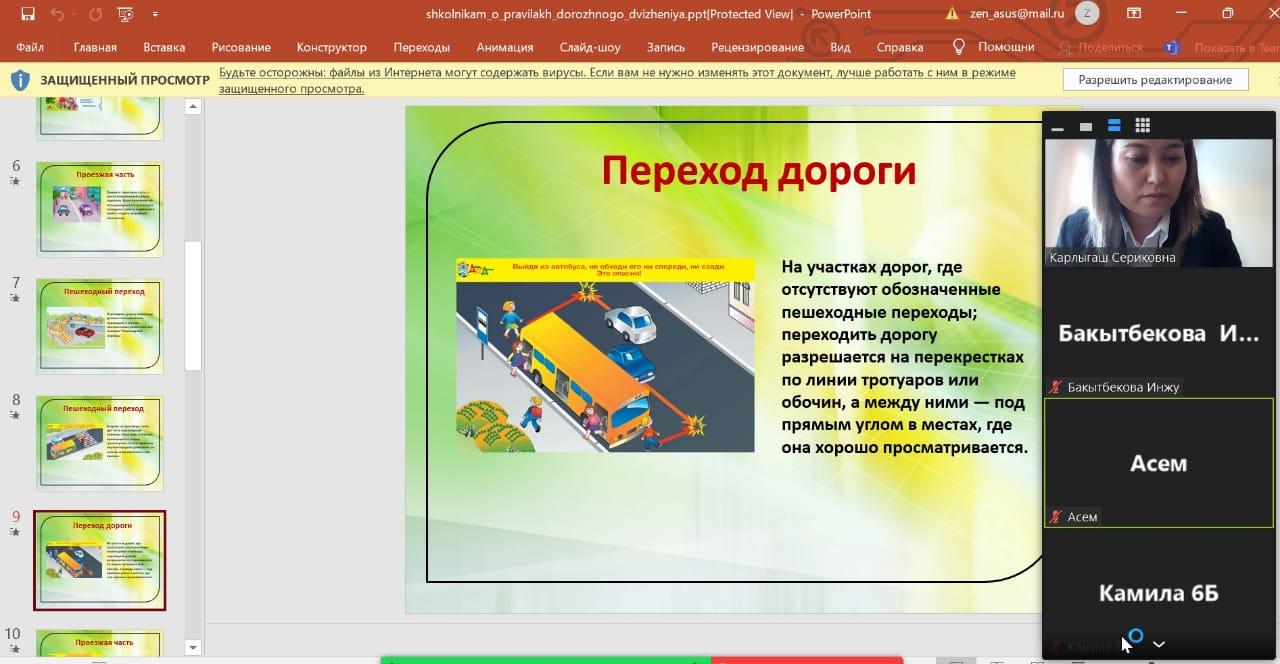Select slide 9 thumbnail Переход дороги
The height and width of the screenshot is (664, 1280).
click(x=100, y=561)
